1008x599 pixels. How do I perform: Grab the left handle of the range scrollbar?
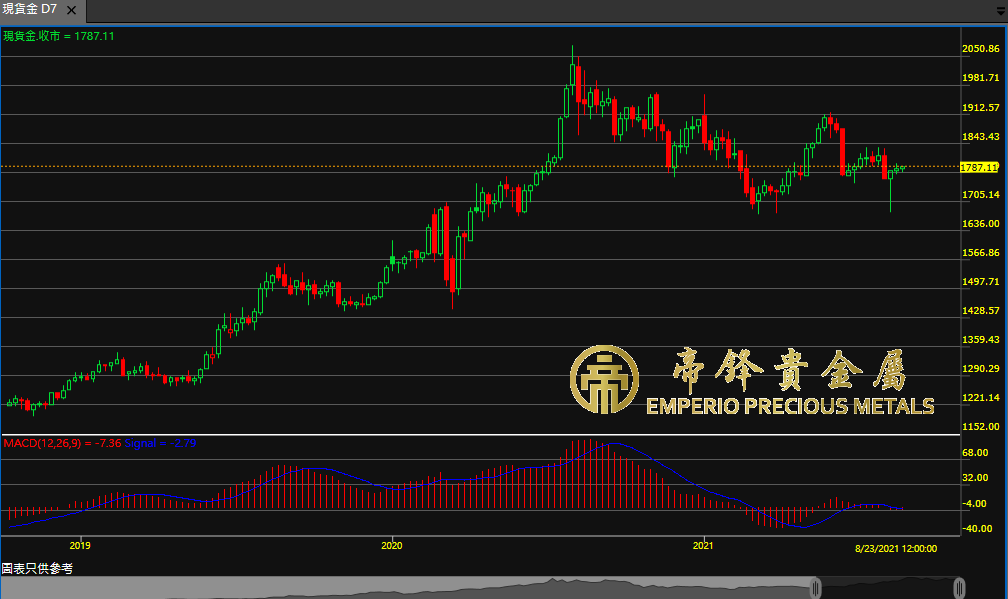(816, 587)
